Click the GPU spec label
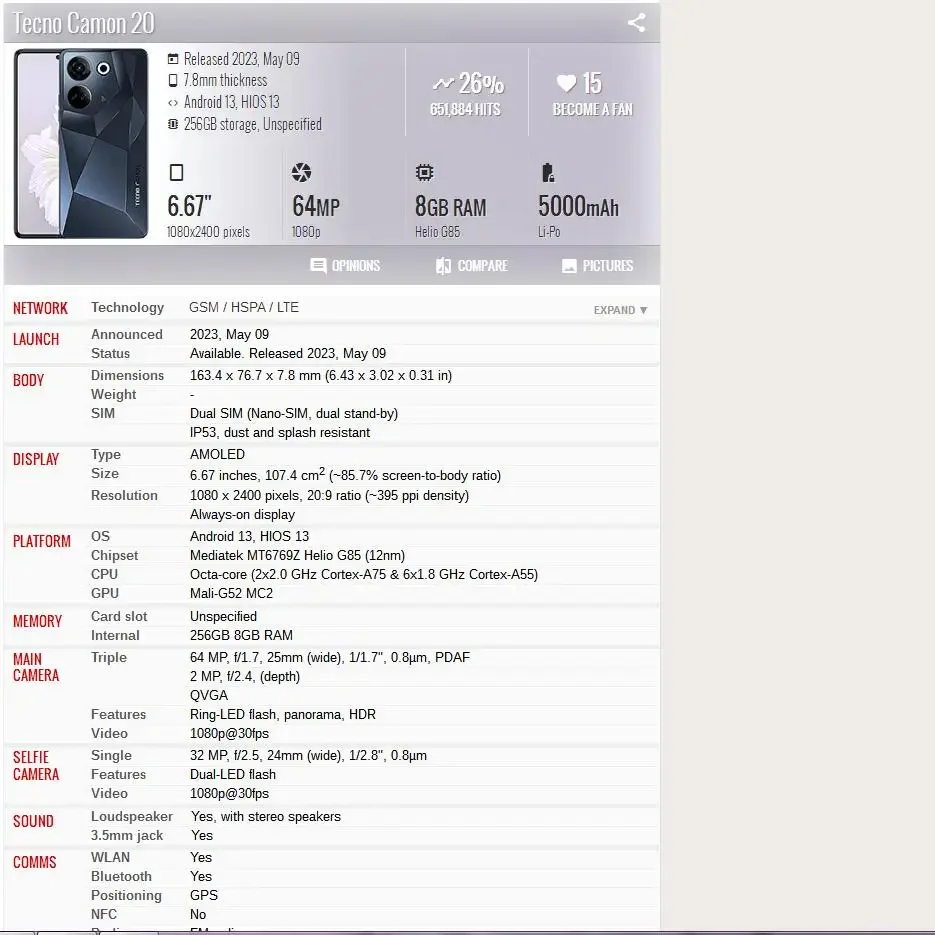Viewport: 935px width, 935px height. [x=105, y=593]
